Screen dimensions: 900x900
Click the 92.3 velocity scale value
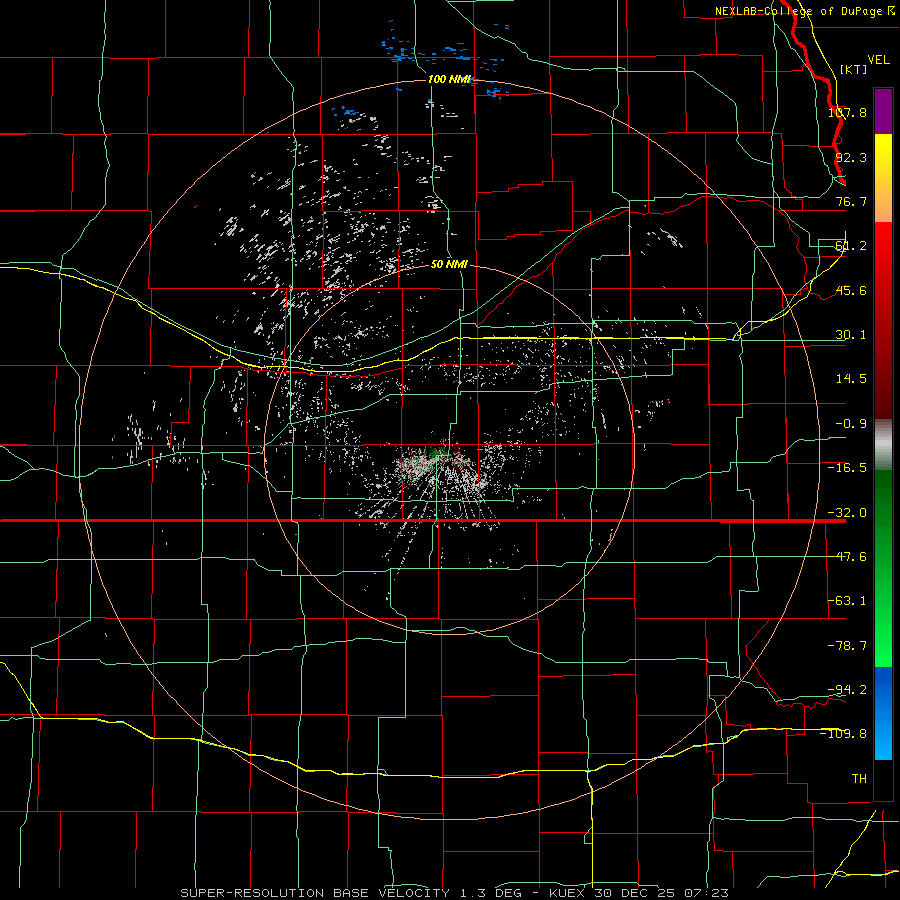click(851, 157)
